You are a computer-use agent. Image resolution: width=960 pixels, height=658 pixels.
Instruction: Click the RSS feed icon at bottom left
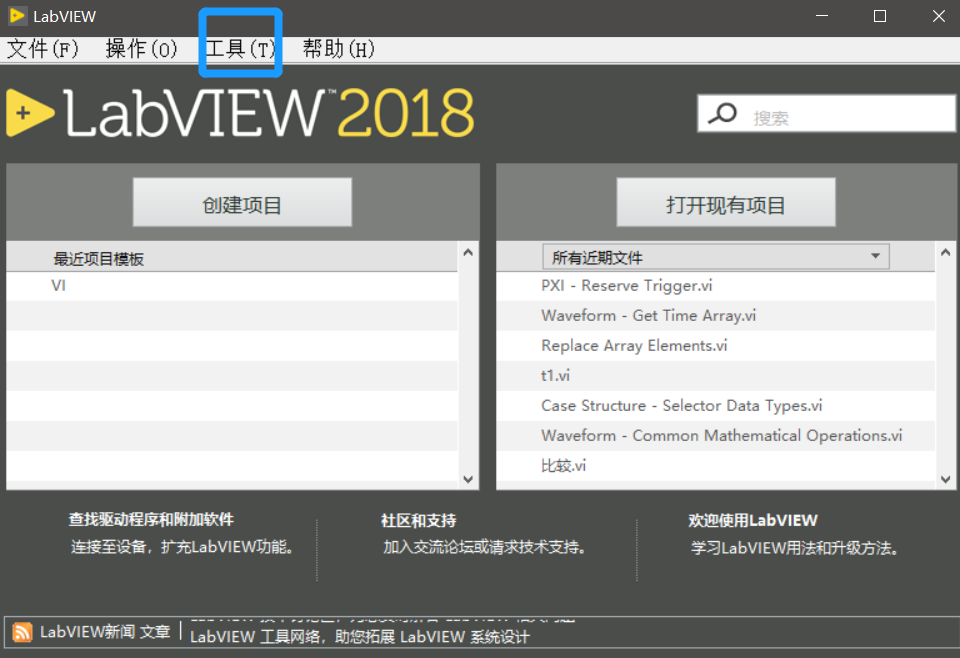[25, 633]
